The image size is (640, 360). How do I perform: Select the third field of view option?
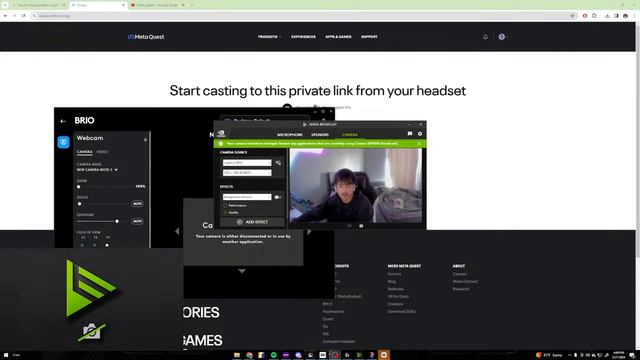point(107,245)
